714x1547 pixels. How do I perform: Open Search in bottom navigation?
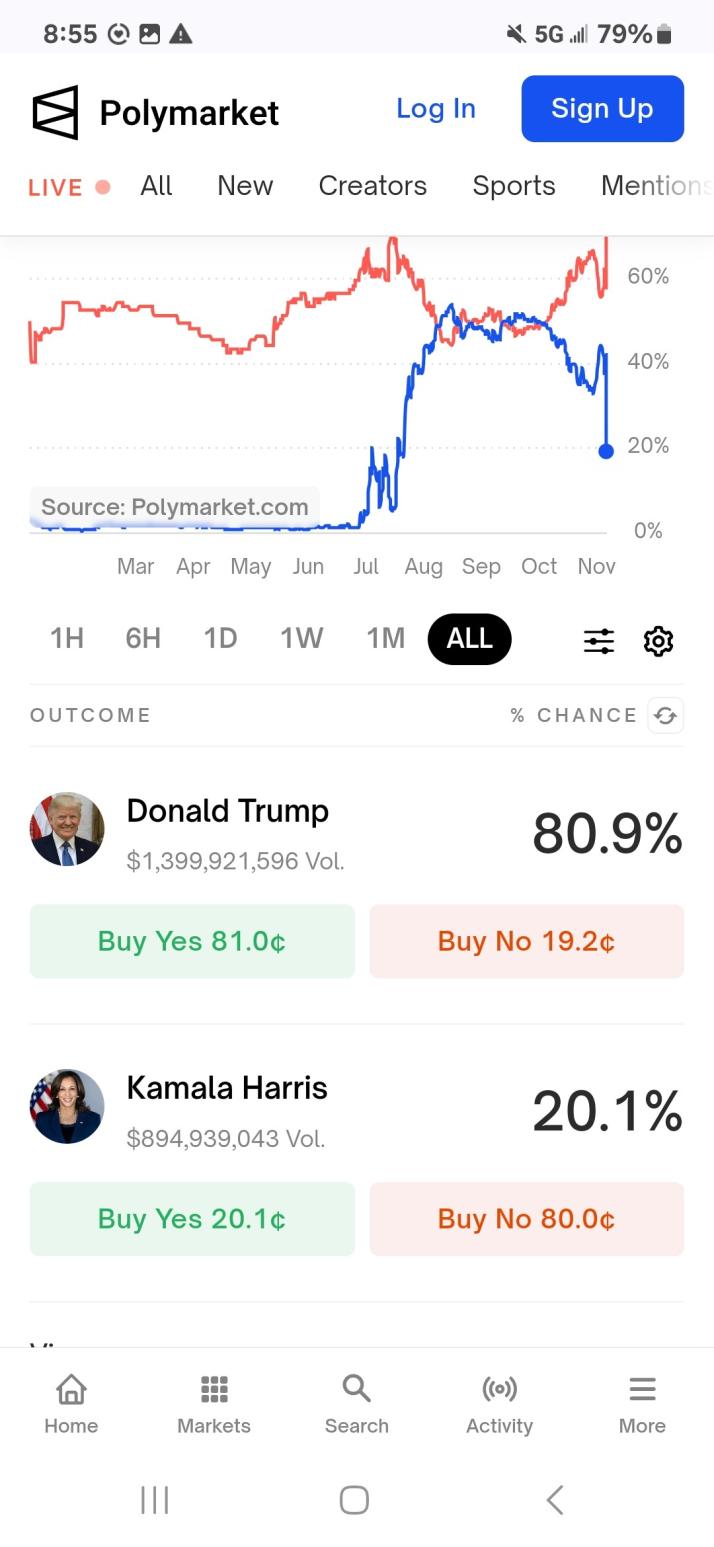coord(356,1403)
